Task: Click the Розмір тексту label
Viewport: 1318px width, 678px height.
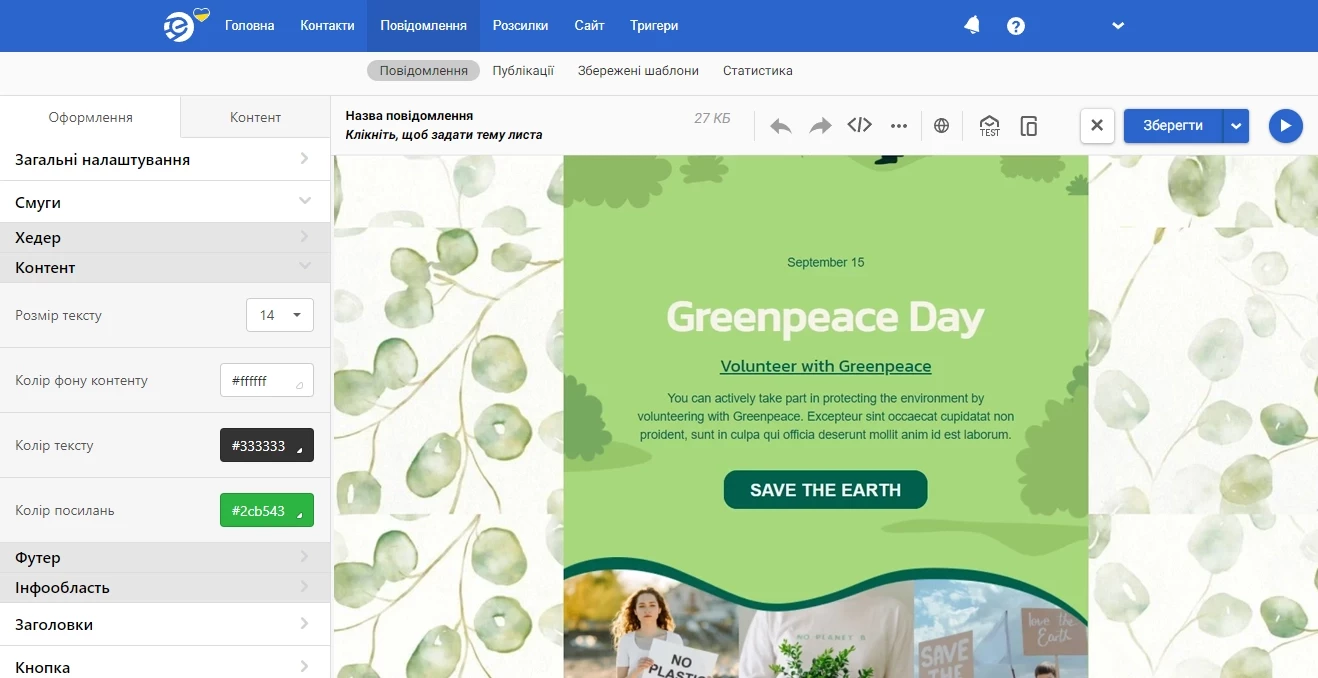Action: (x=59, y=316)
